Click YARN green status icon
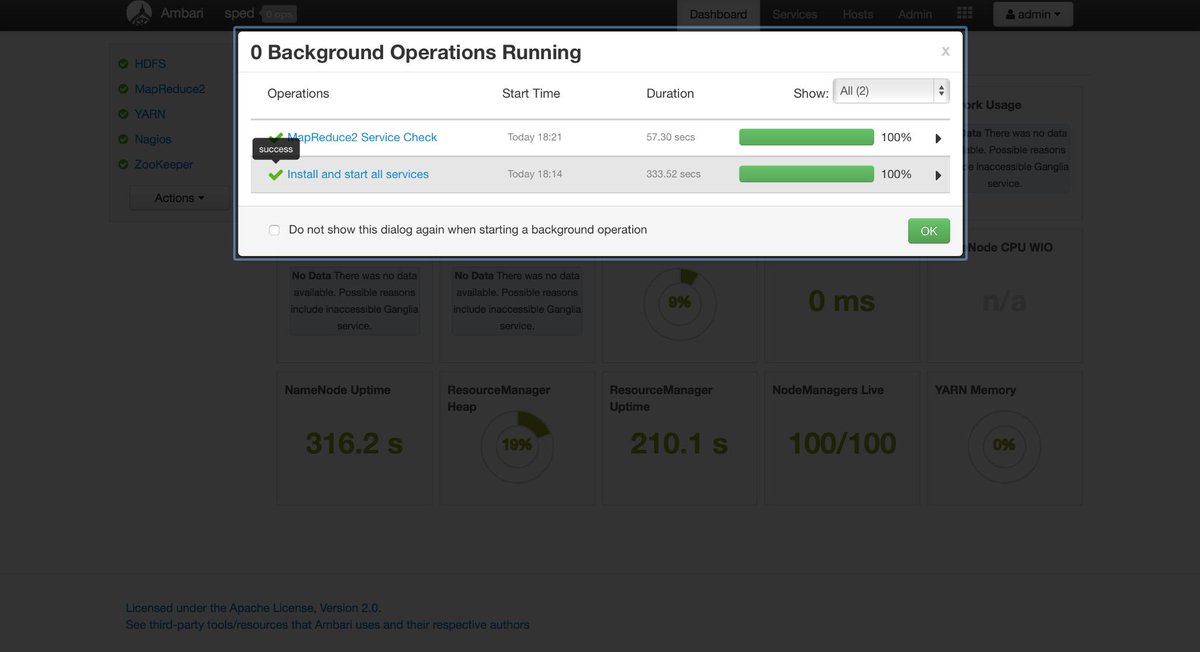The height and width of the screenshot is (652, 1200). [123, 114]
